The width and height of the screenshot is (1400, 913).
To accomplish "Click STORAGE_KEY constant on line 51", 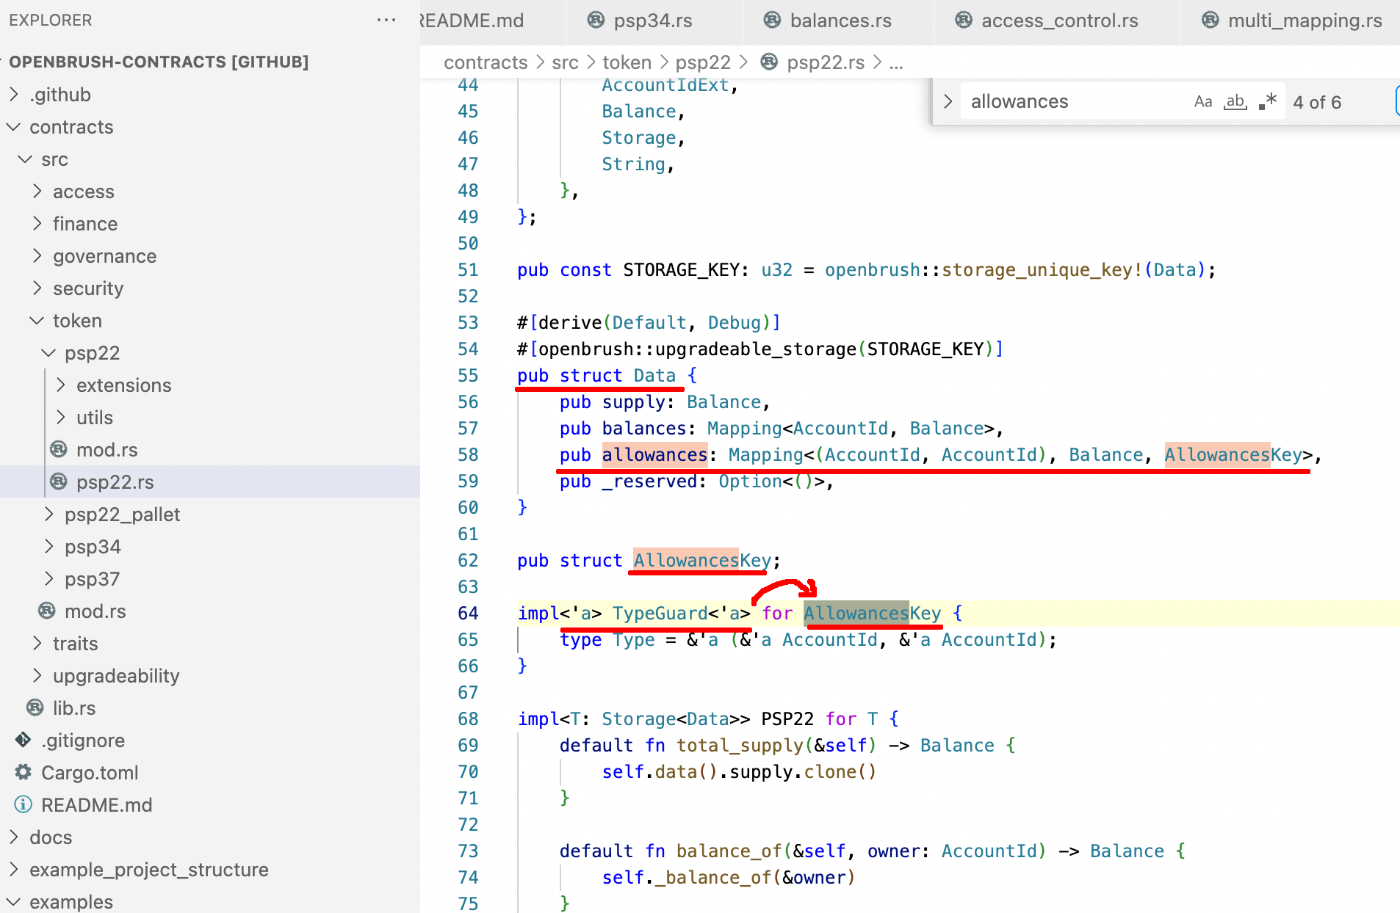I will 680,270.
